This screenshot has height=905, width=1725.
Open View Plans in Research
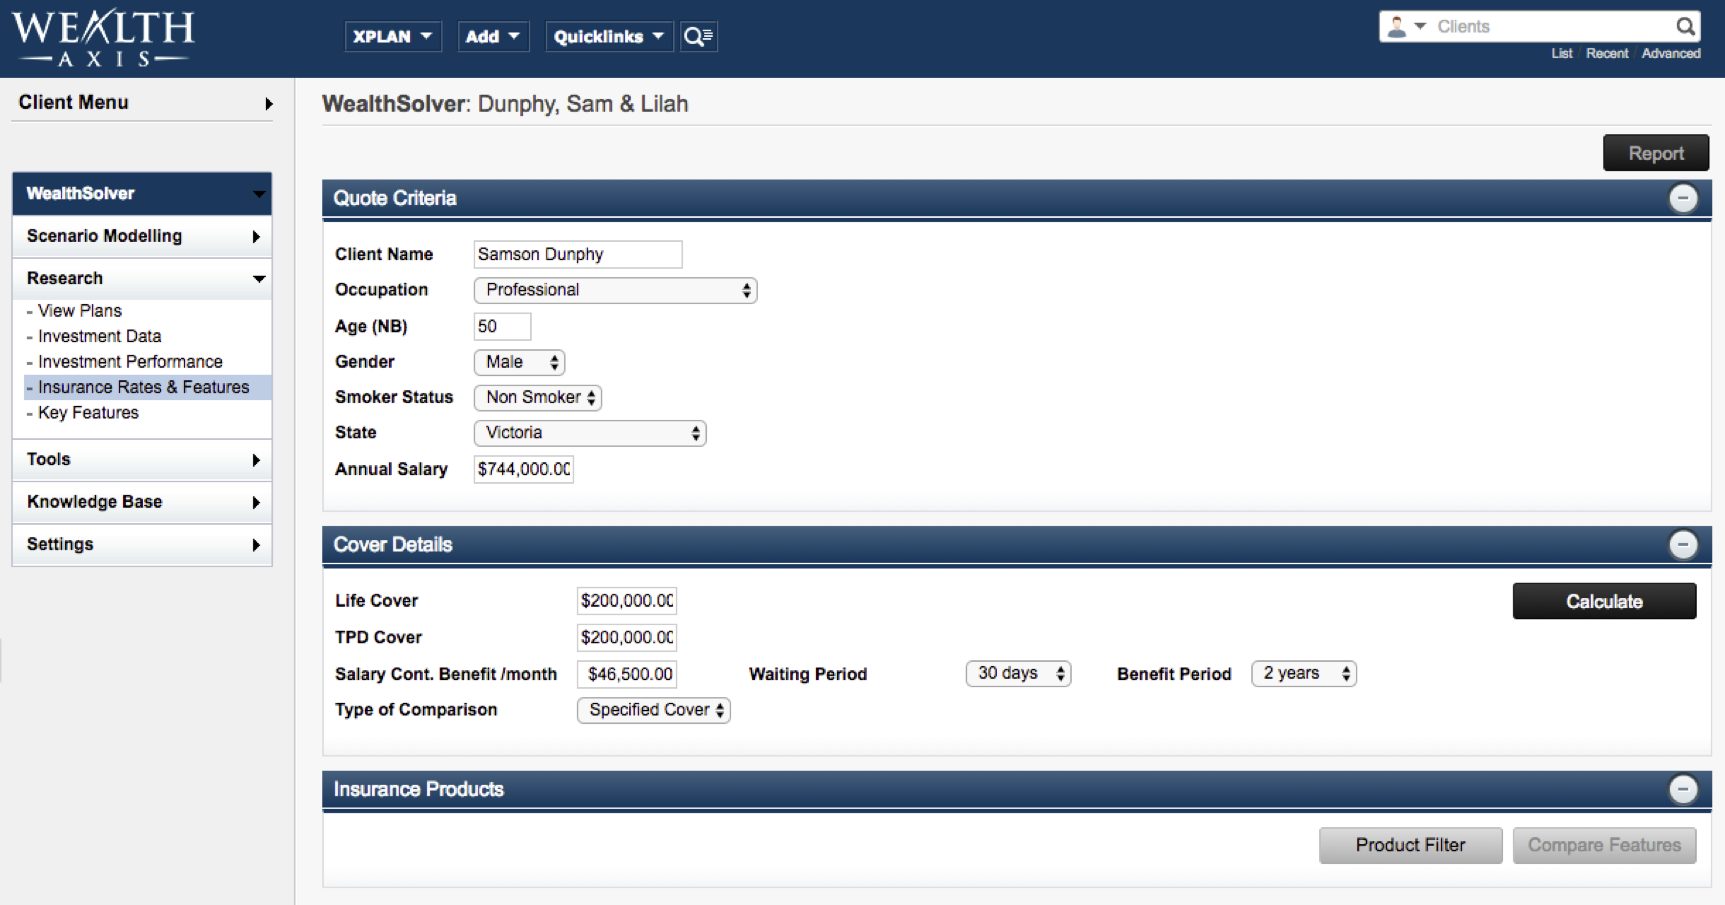80,311
